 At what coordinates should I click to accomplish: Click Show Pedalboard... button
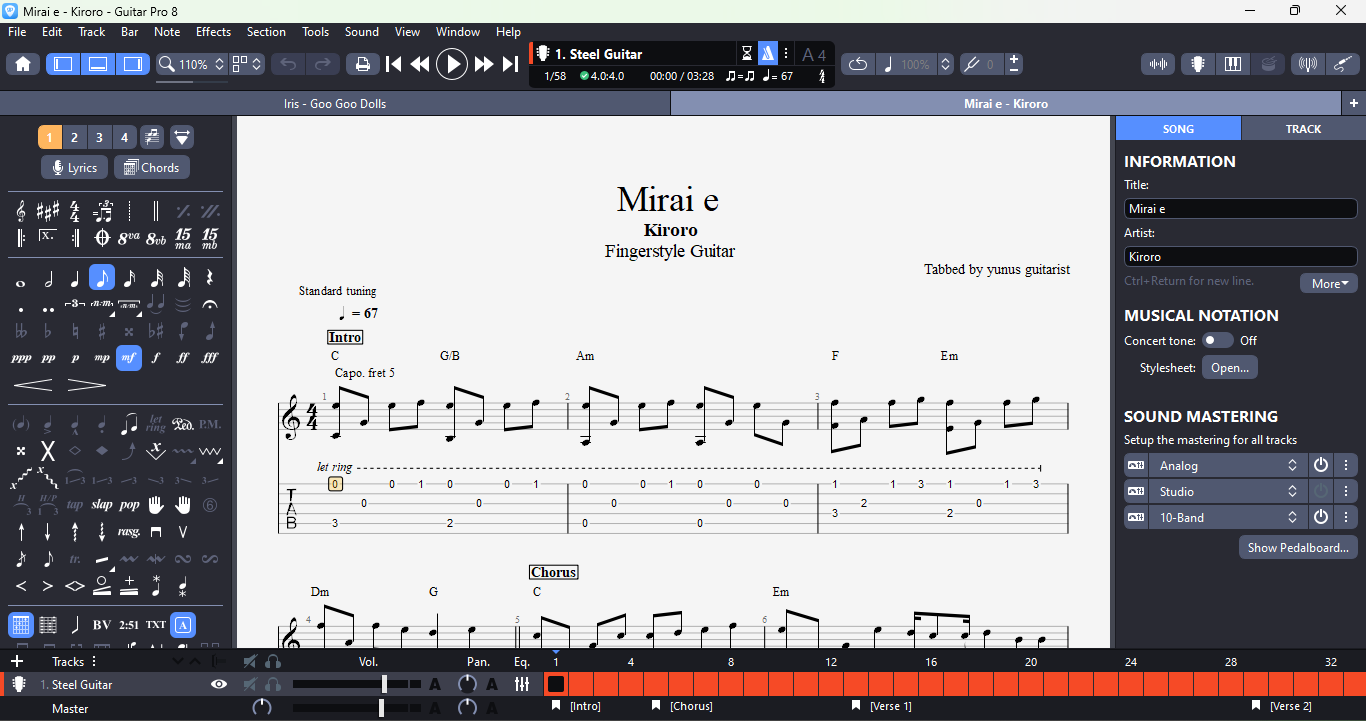pyautogui.click(x=1298, y=548)
